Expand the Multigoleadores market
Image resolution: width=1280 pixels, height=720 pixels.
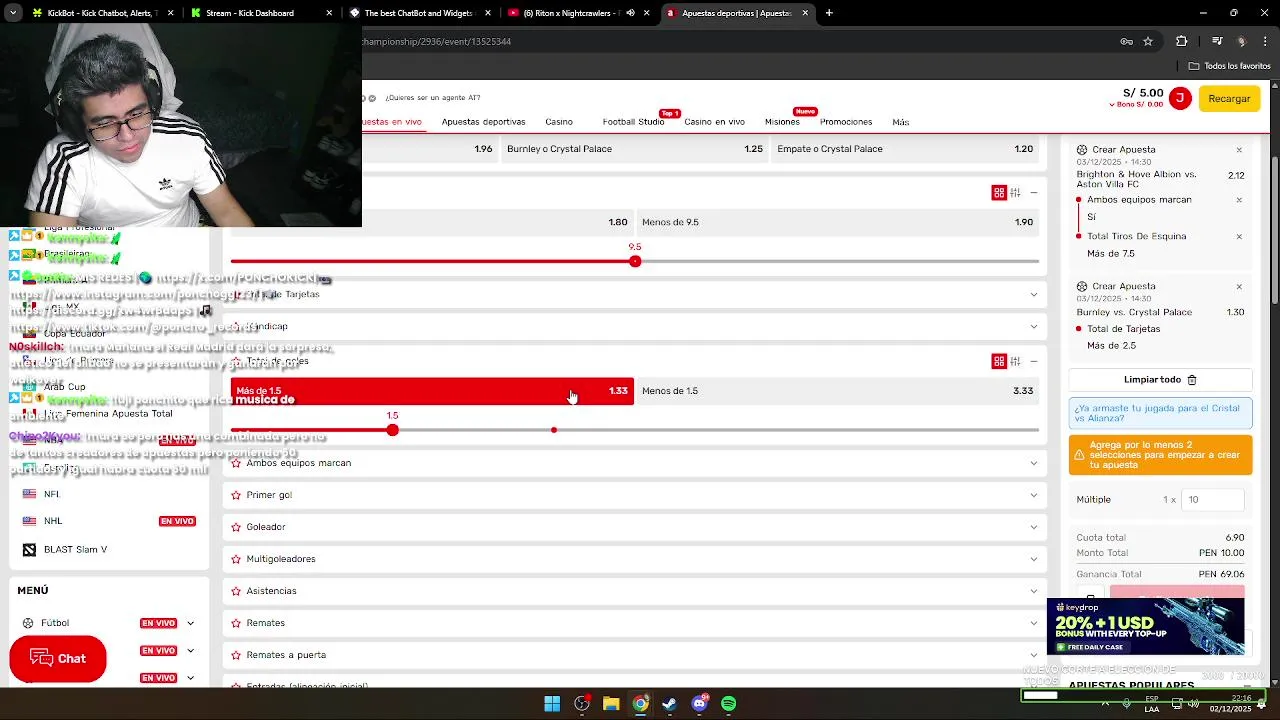(x=1033, y=559)
